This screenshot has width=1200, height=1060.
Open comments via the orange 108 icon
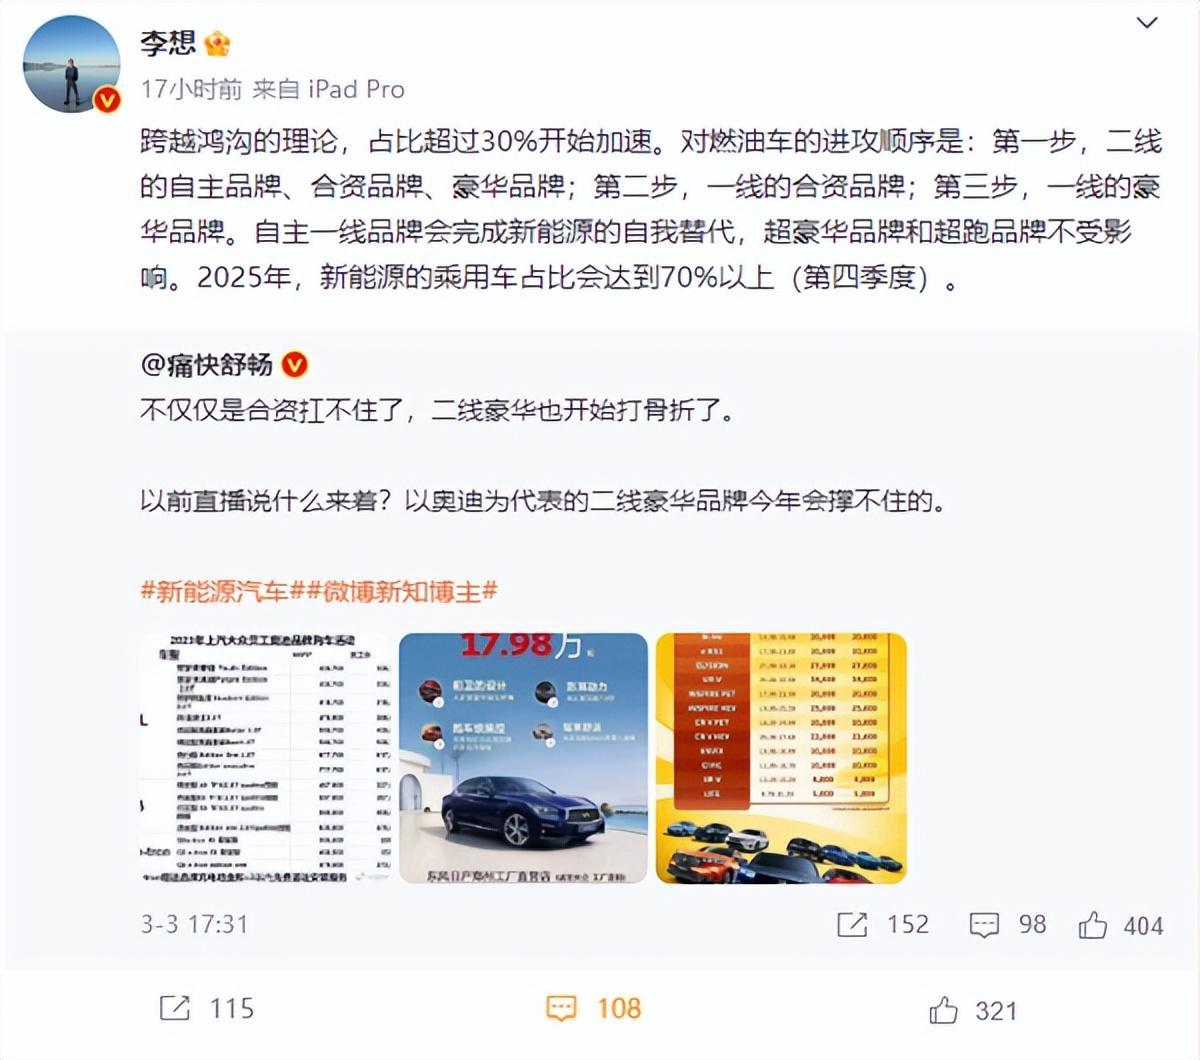coord(561,1008)
